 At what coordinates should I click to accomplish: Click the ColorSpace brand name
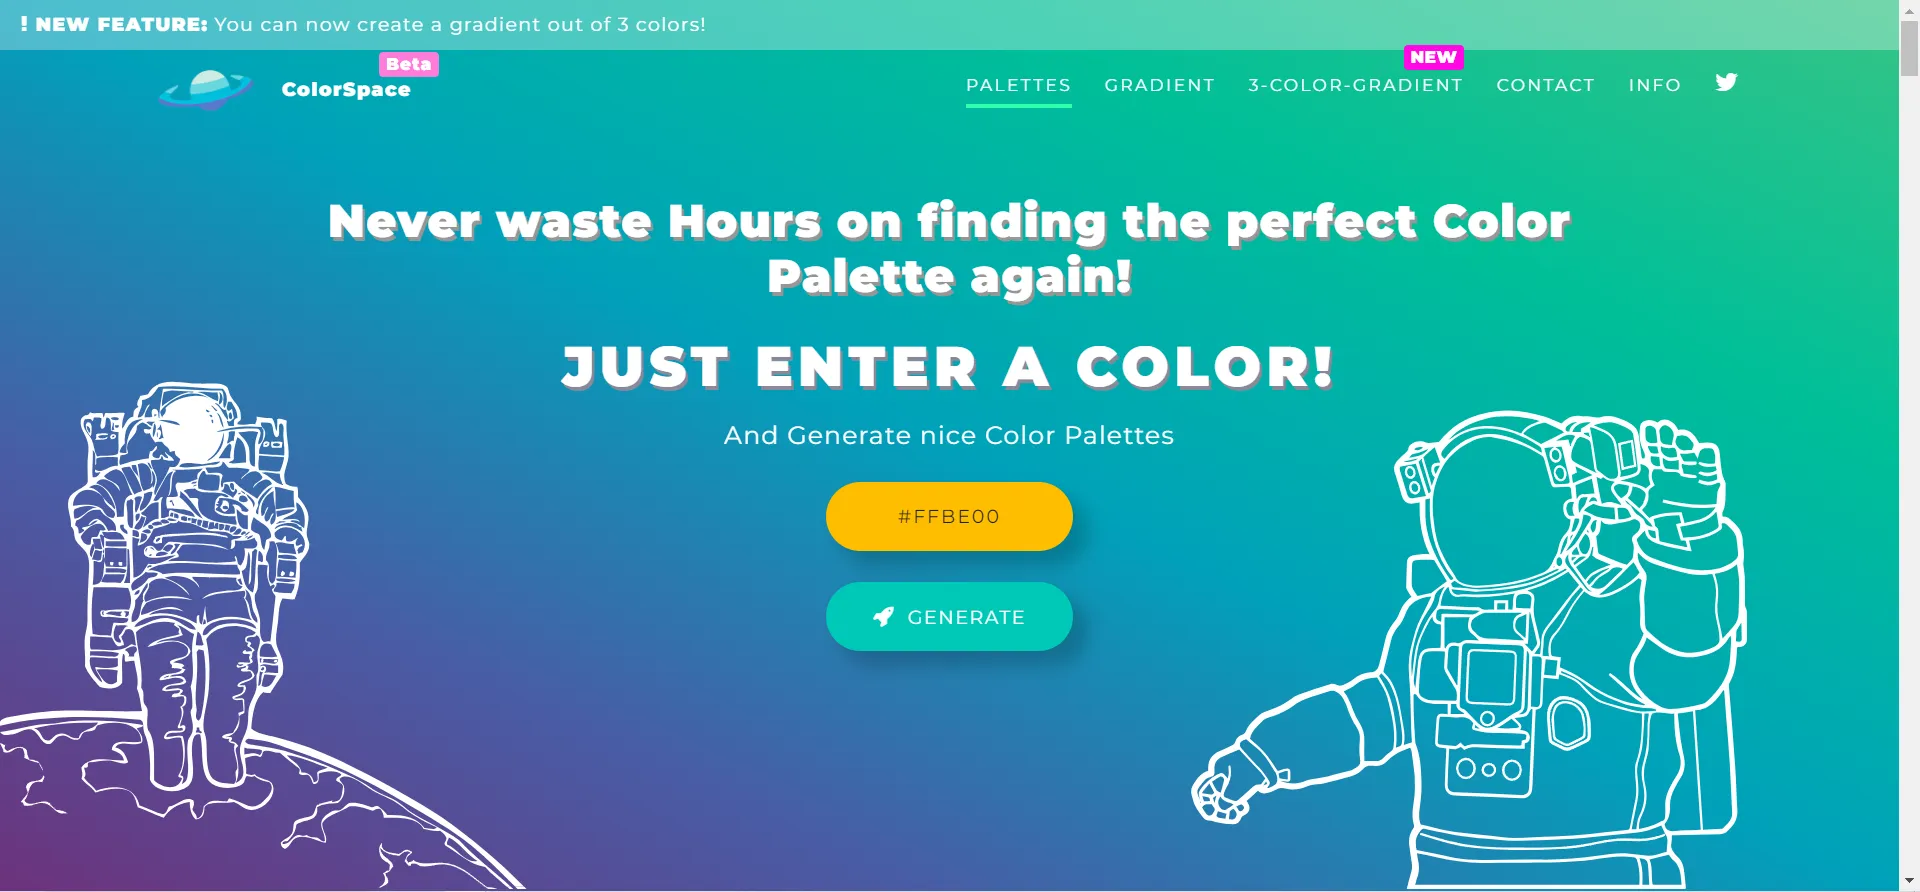[346, 90]
